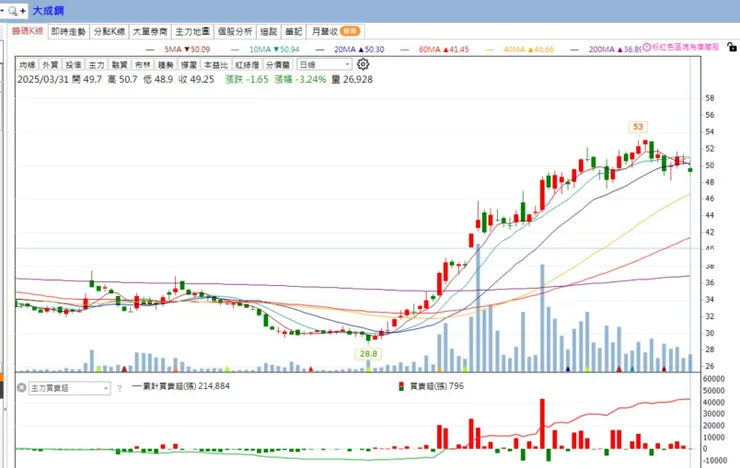
Task: Click the orange 新高 badge on 月營收
Action: click(350, 31)
